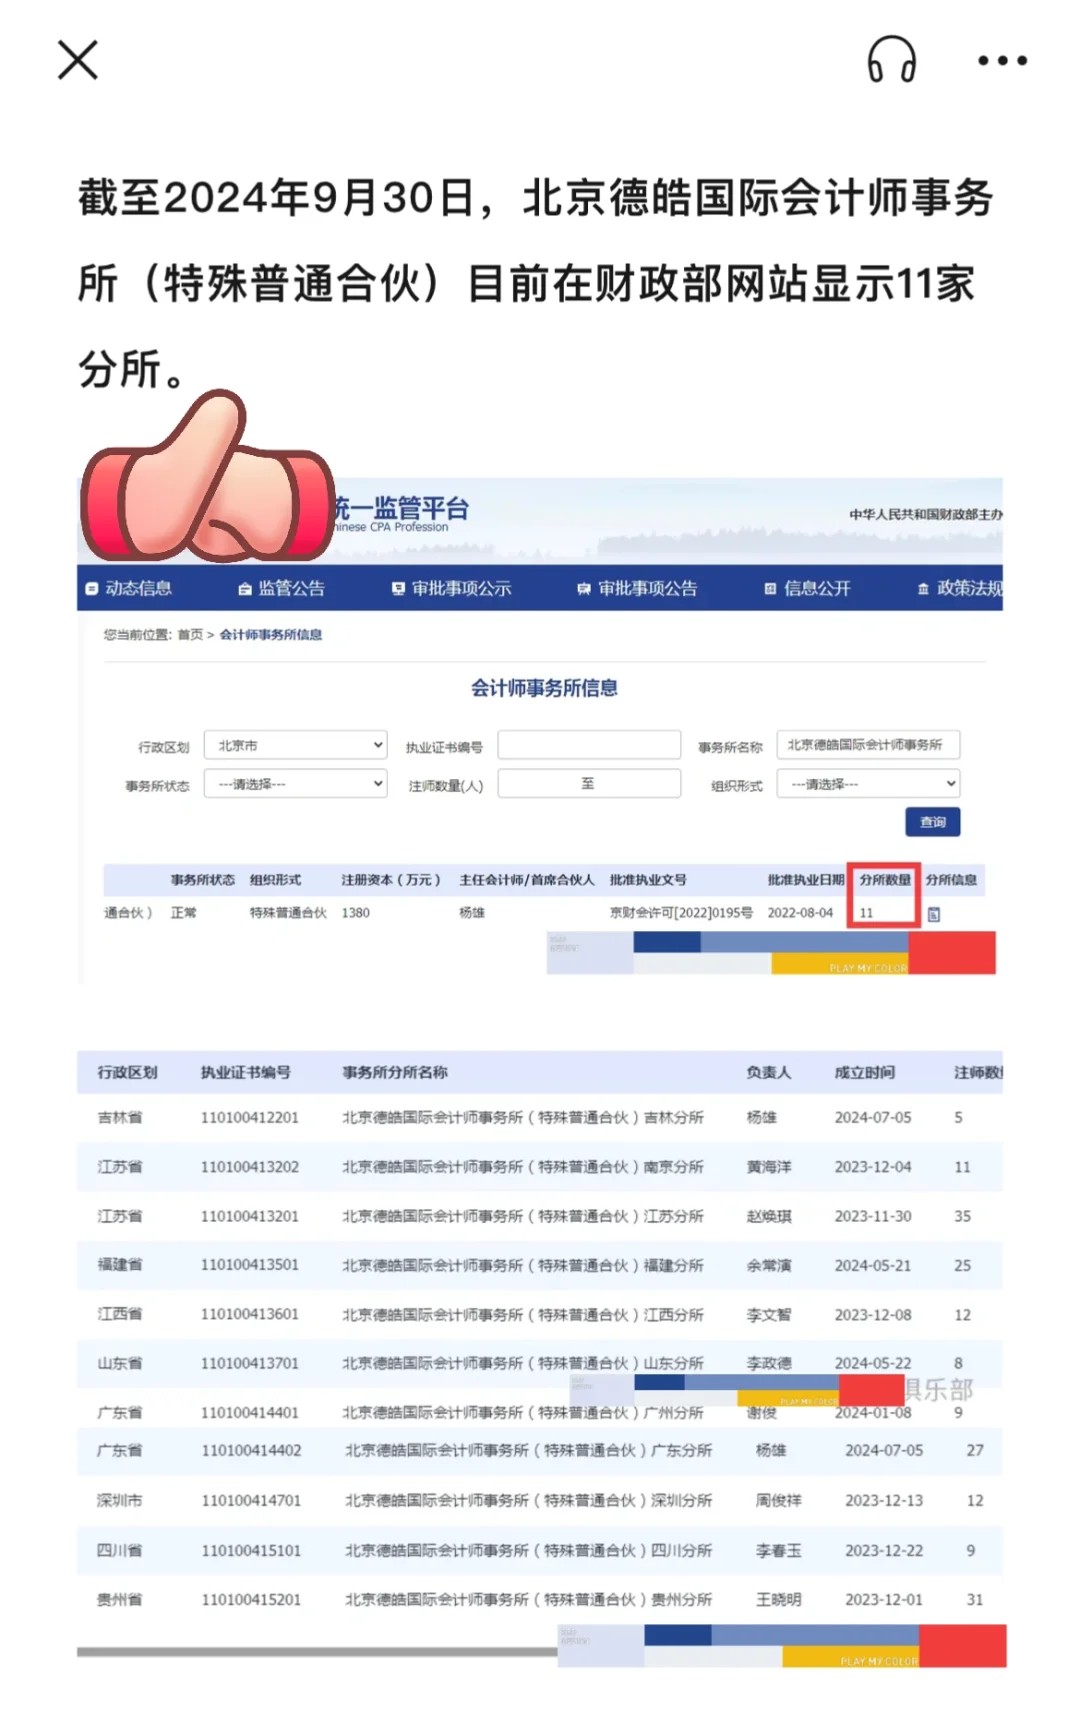Click certificate number 110100413202
Screen dimensions: 1080x1725
[x=250, y=1167]
